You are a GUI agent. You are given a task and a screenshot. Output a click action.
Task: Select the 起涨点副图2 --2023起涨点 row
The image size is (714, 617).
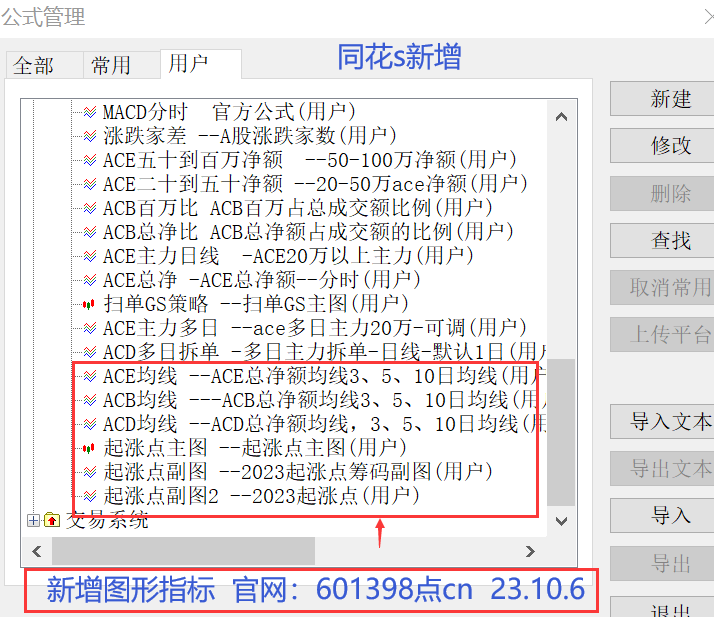[x=261, y=496]
